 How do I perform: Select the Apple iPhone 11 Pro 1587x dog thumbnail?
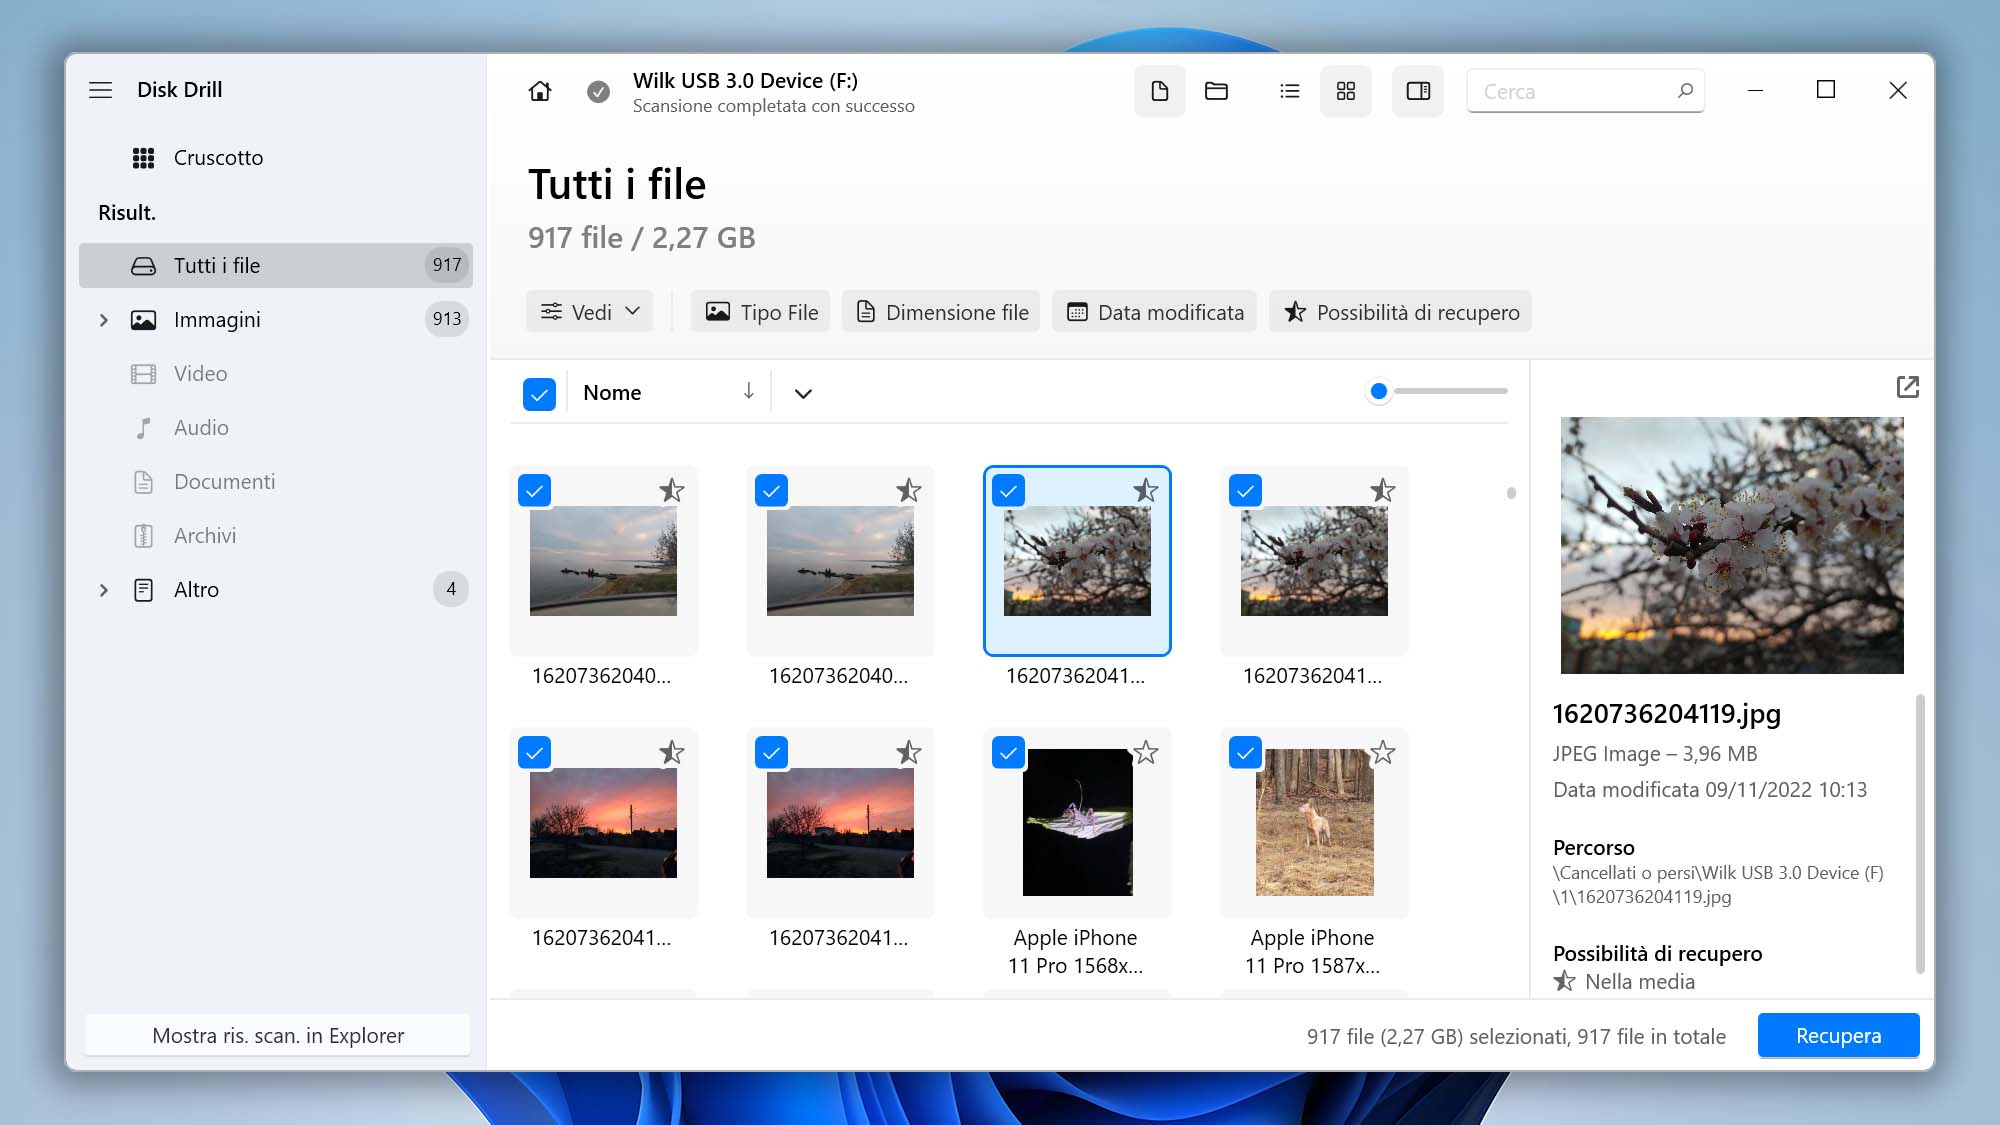pos(1314,822)
